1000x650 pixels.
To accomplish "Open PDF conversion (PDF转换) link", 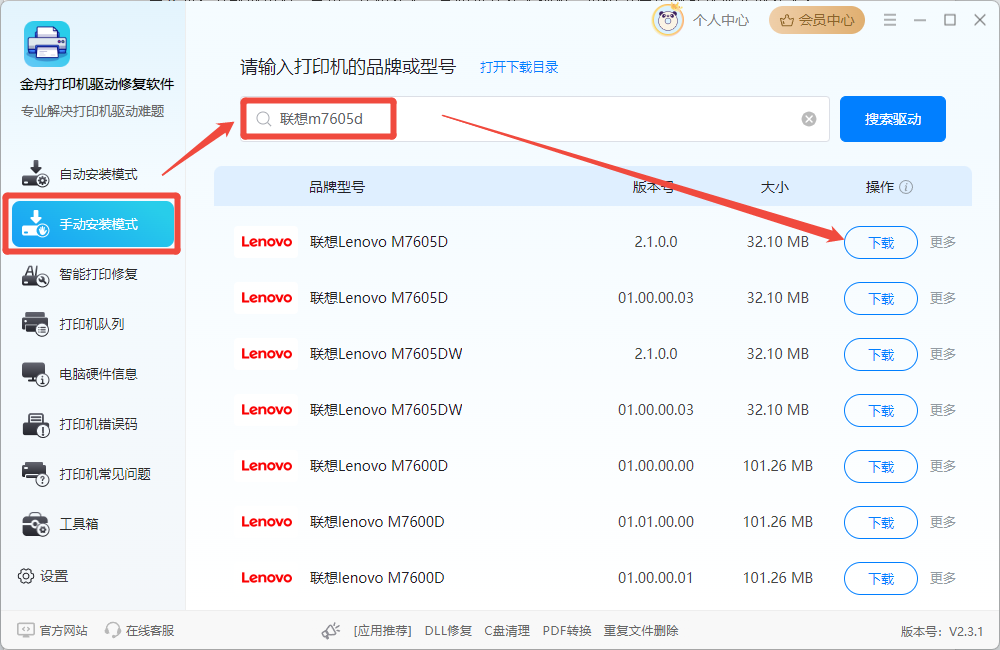I will click(567, 631).
